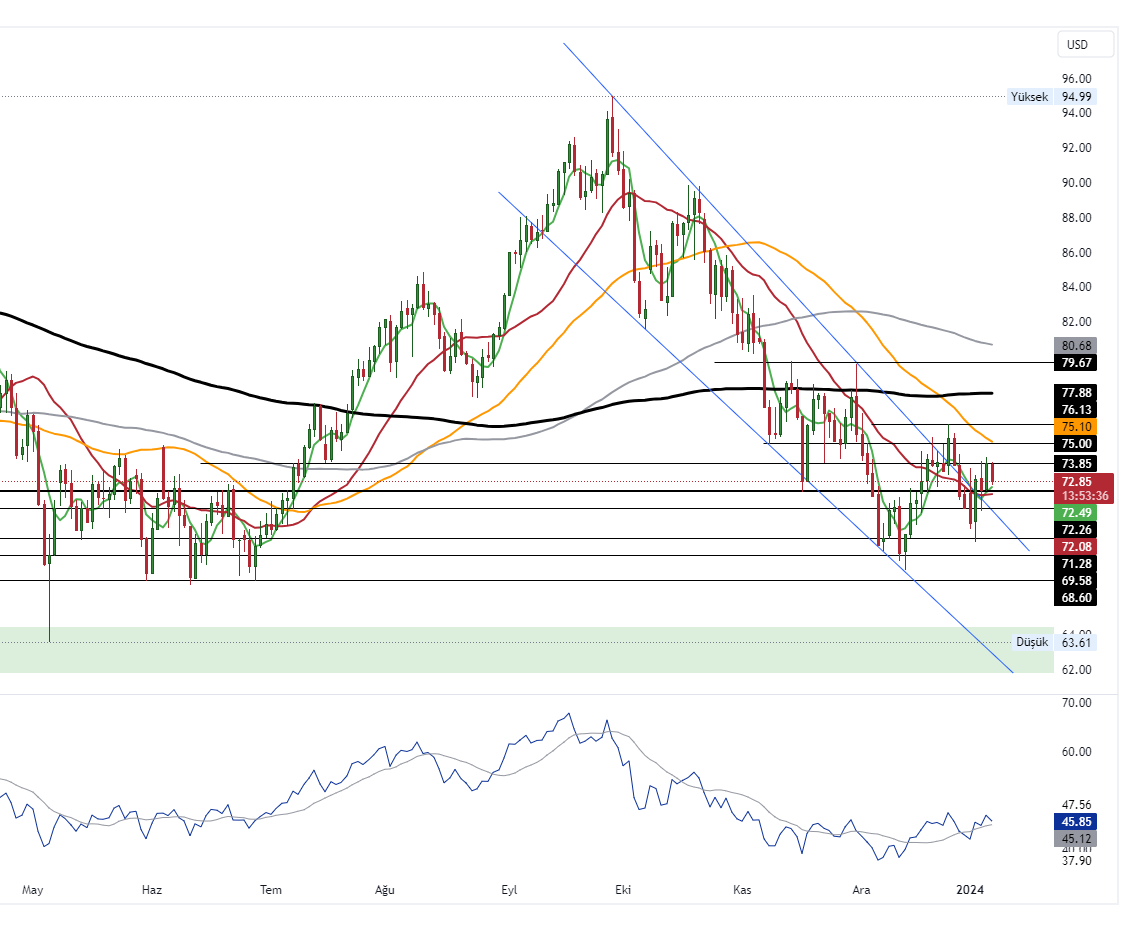The image size is (1128, 939).
Task: Click the May month on time axis
Action: coord(33,889)
